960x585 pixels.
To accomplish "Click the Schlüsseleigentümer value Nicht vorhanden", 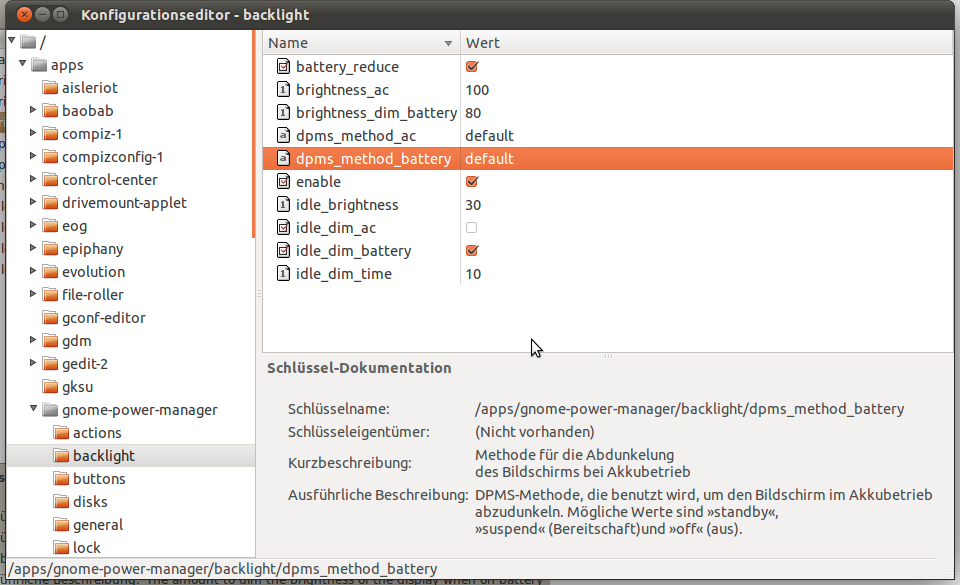I will [x=534, y=432].
